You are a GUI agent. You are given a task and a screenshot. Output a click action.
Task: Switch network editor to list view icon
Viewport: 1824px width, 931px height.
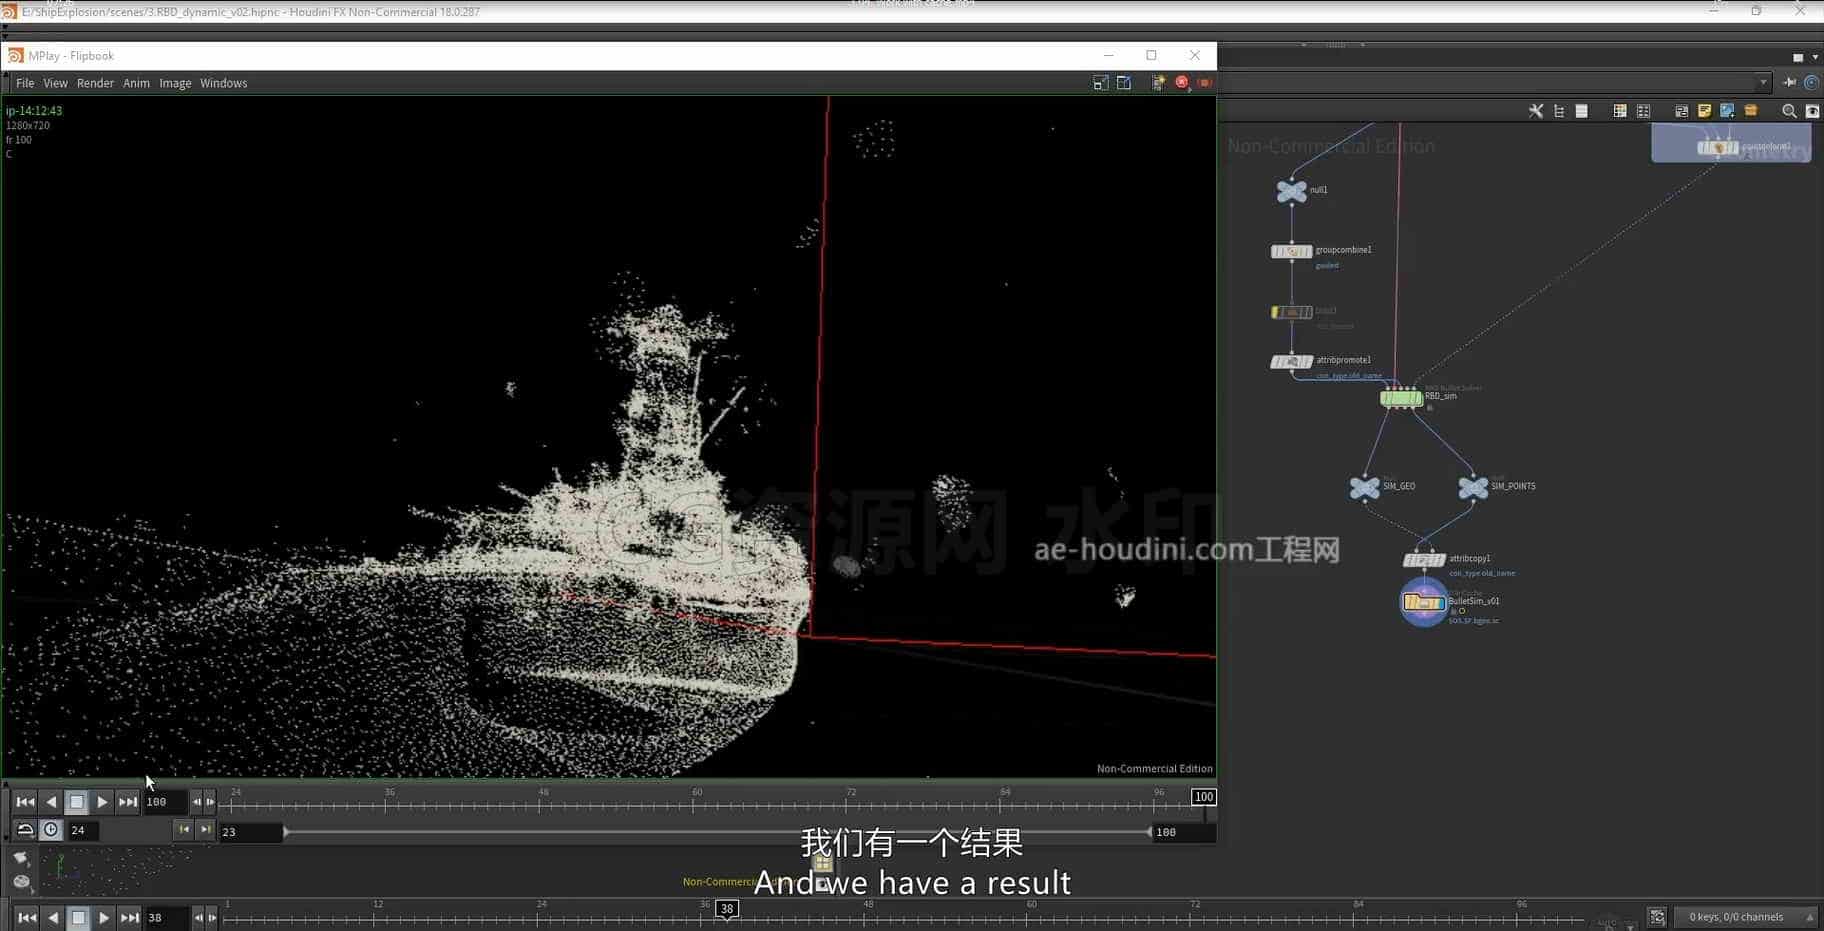pos(1581,111)
